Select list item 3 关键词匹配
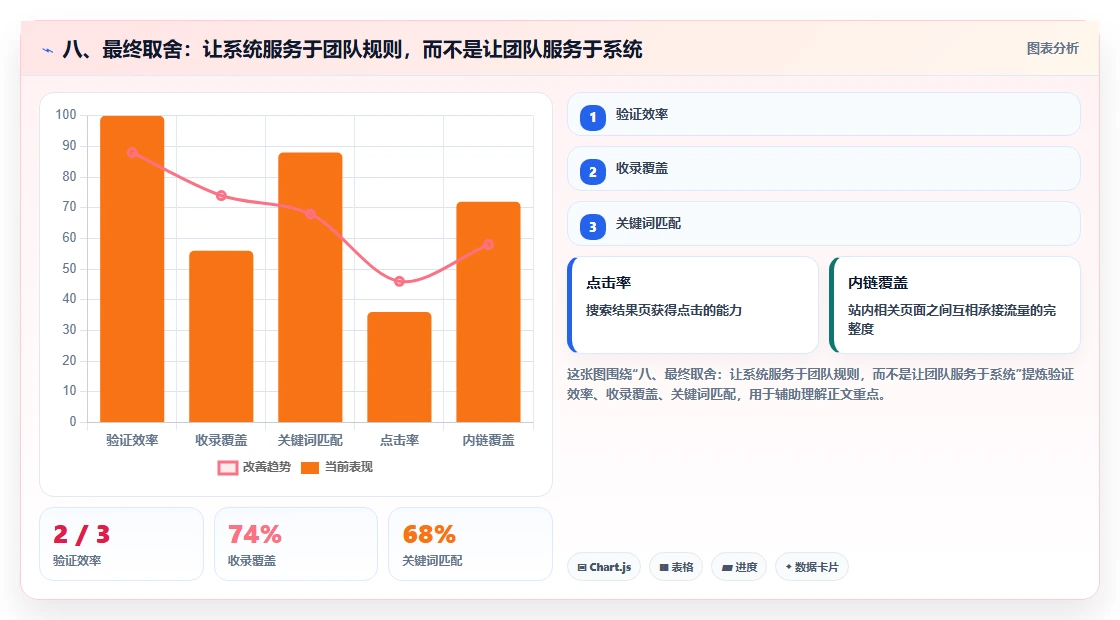This screenshot has height=620, width=1120. click(824, 224)
